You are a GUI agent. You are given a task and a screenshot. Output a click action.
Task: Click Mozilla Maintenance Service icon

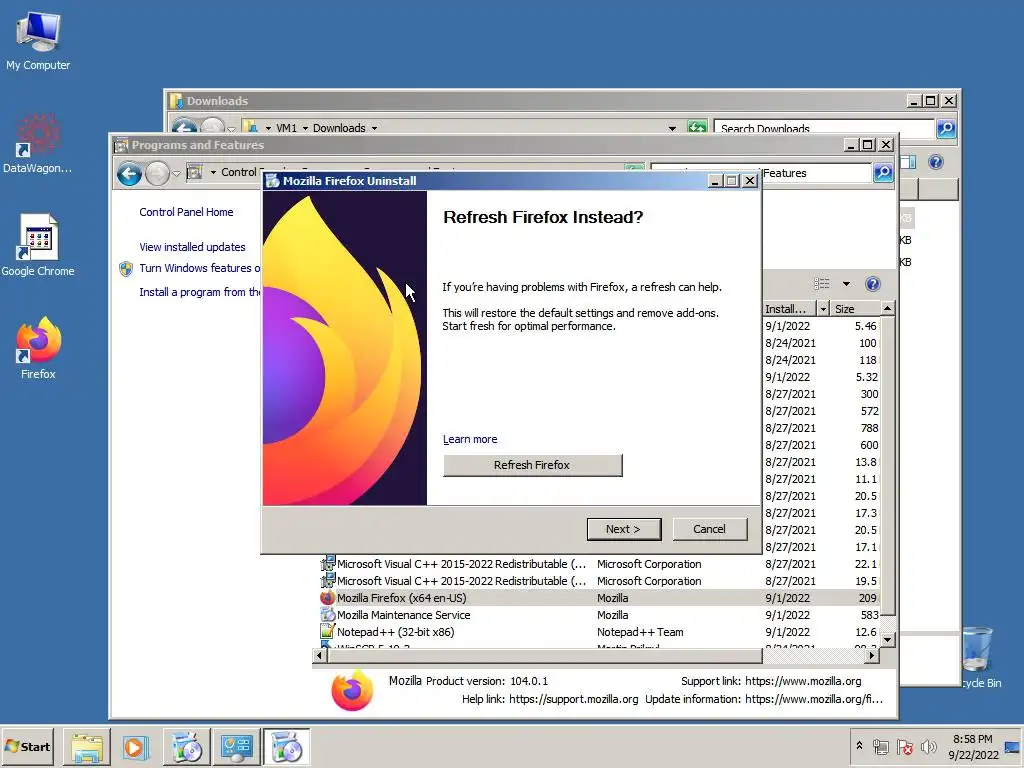[327, 615]
